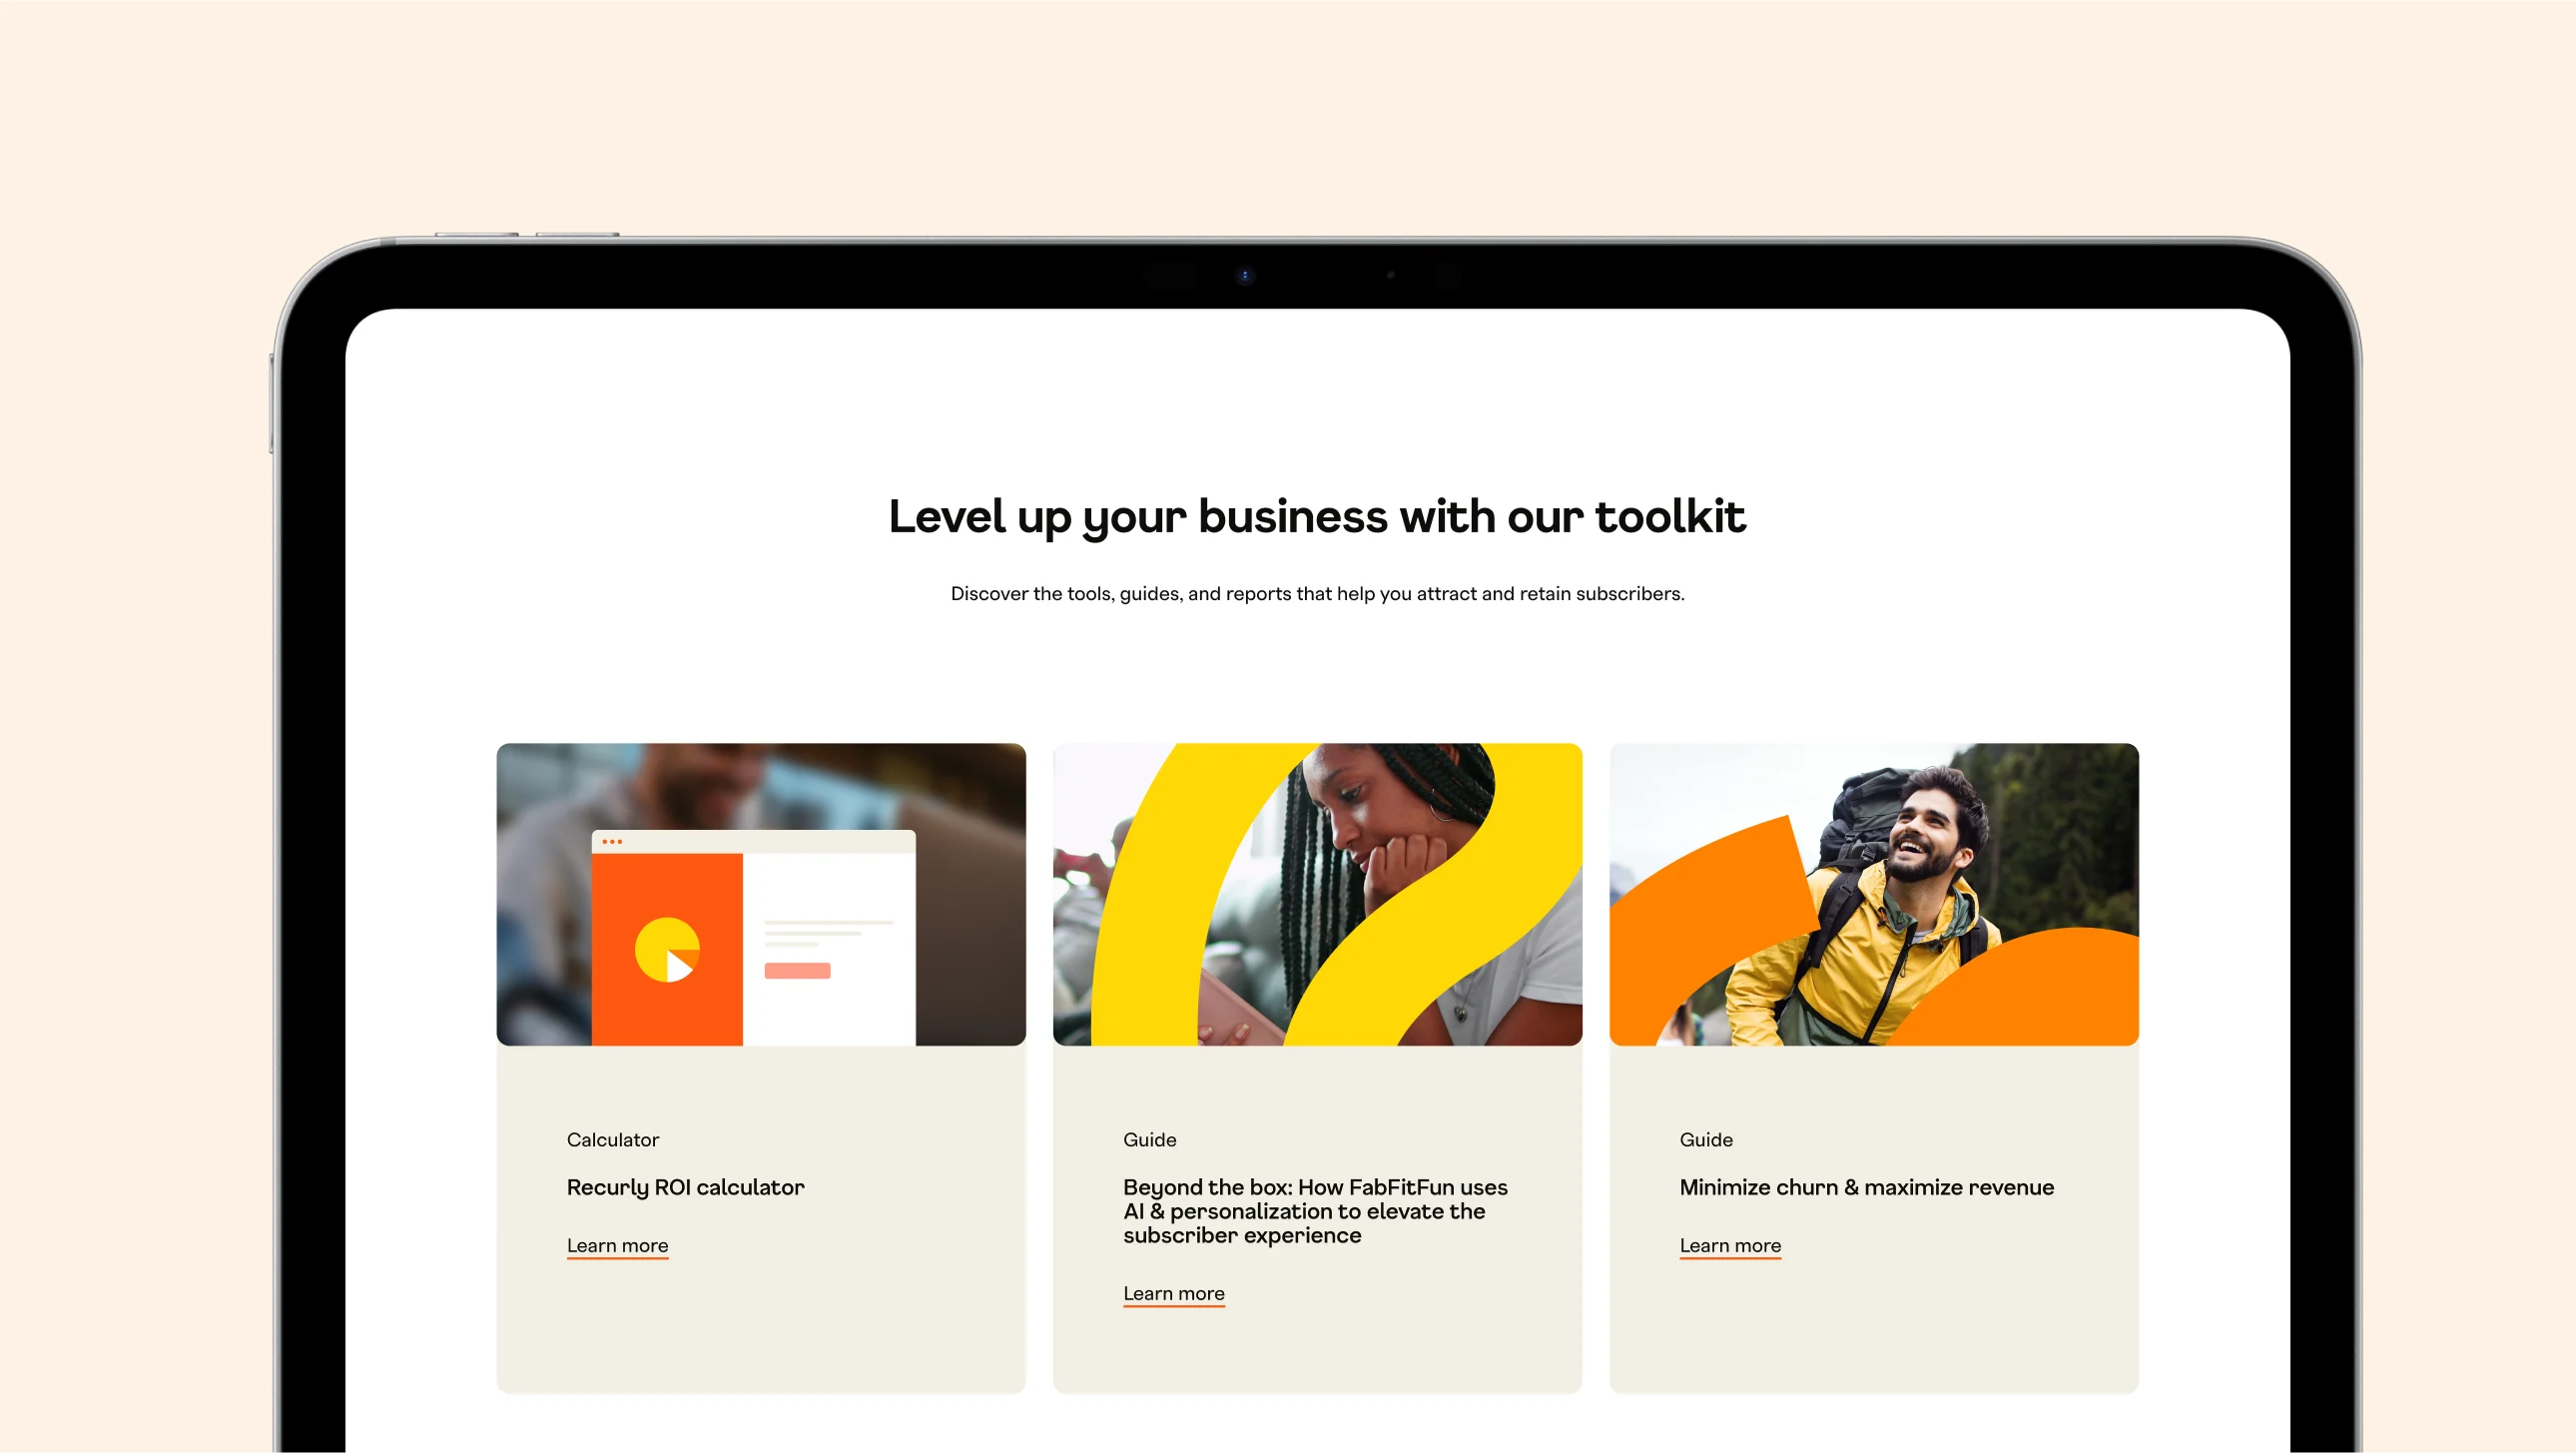Viewport: 2576px width, 1453px height.
Task: Click the three orange window dots
Action: tap(612, 842)
